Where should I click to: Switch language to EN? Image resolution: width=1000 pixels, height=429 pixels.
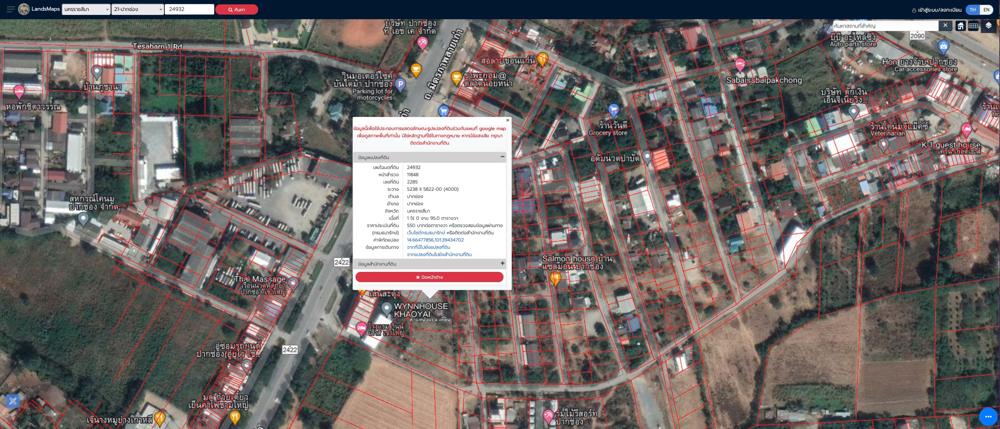985,10
